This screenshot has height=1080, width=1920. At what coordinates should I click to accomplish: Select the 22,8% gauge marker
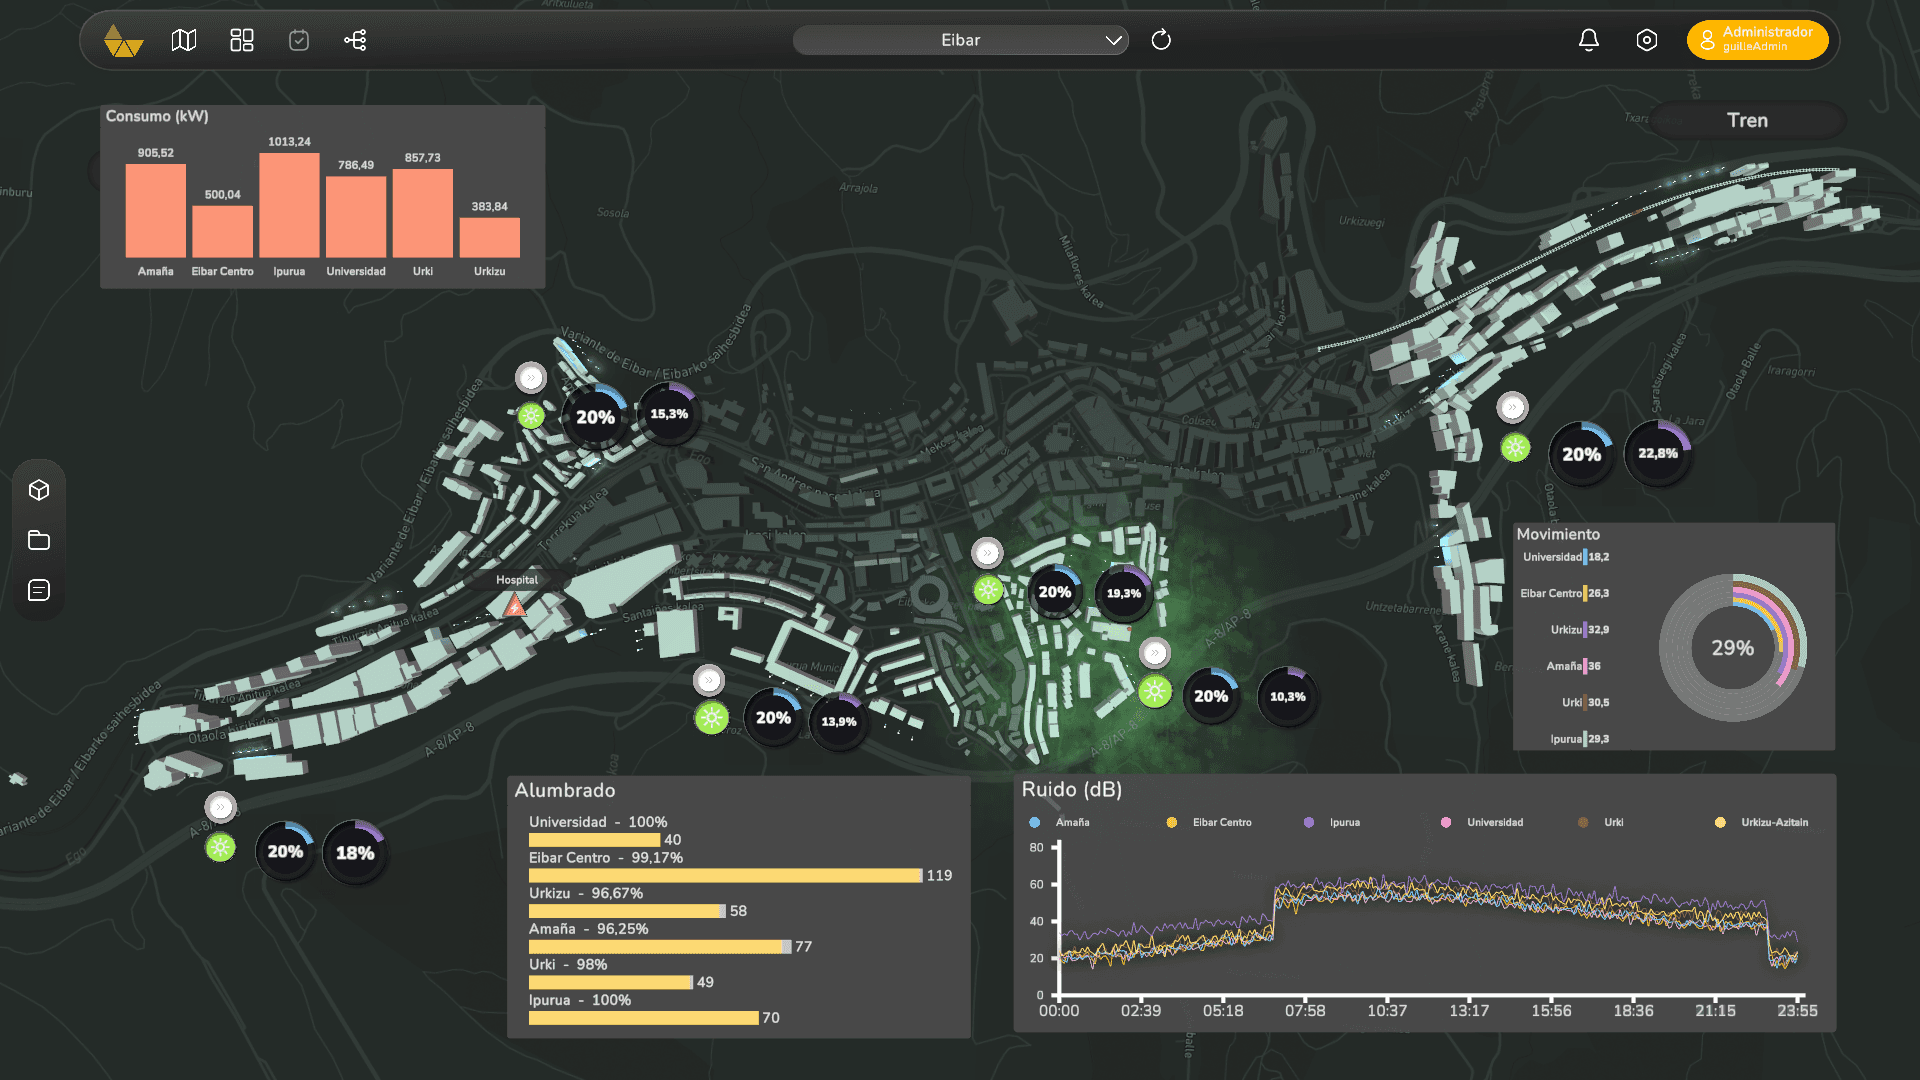click(1658, 453)
